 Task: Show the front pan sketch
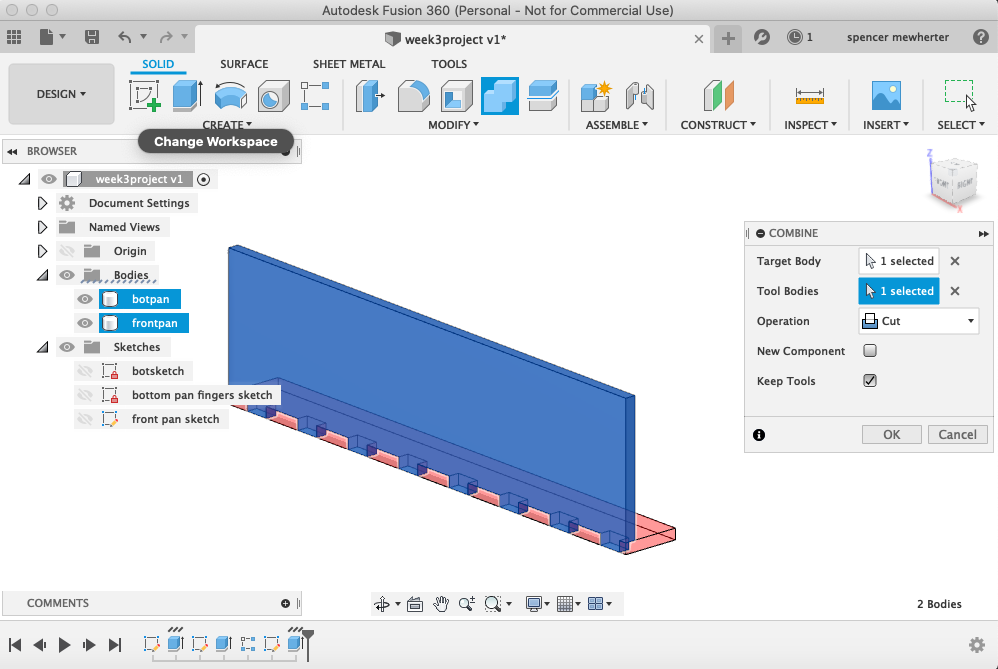85,419
